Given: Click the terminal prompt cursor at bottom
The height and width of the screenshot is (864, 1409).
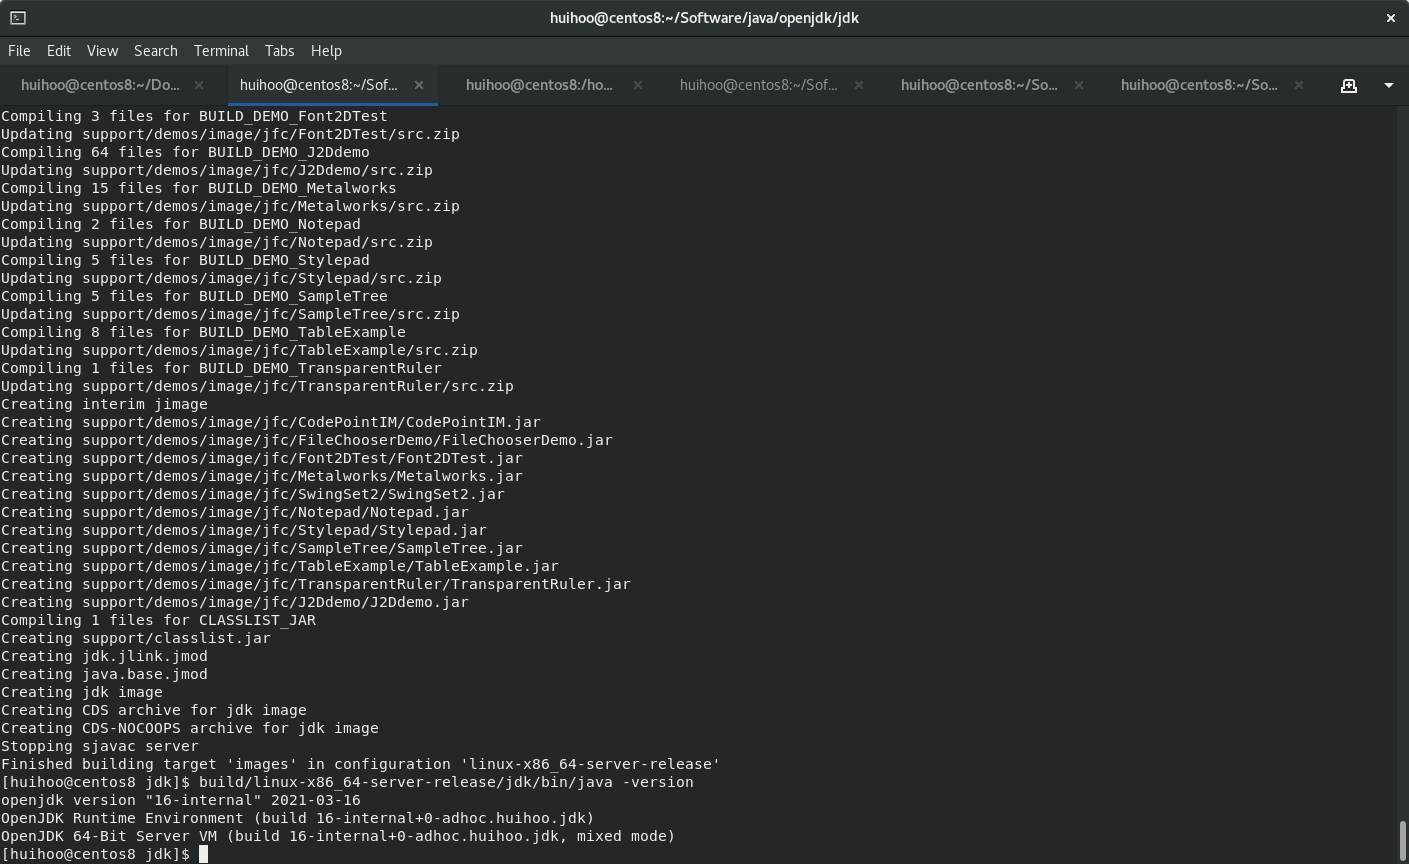Looking at the screenshot, I should point(203,854).
